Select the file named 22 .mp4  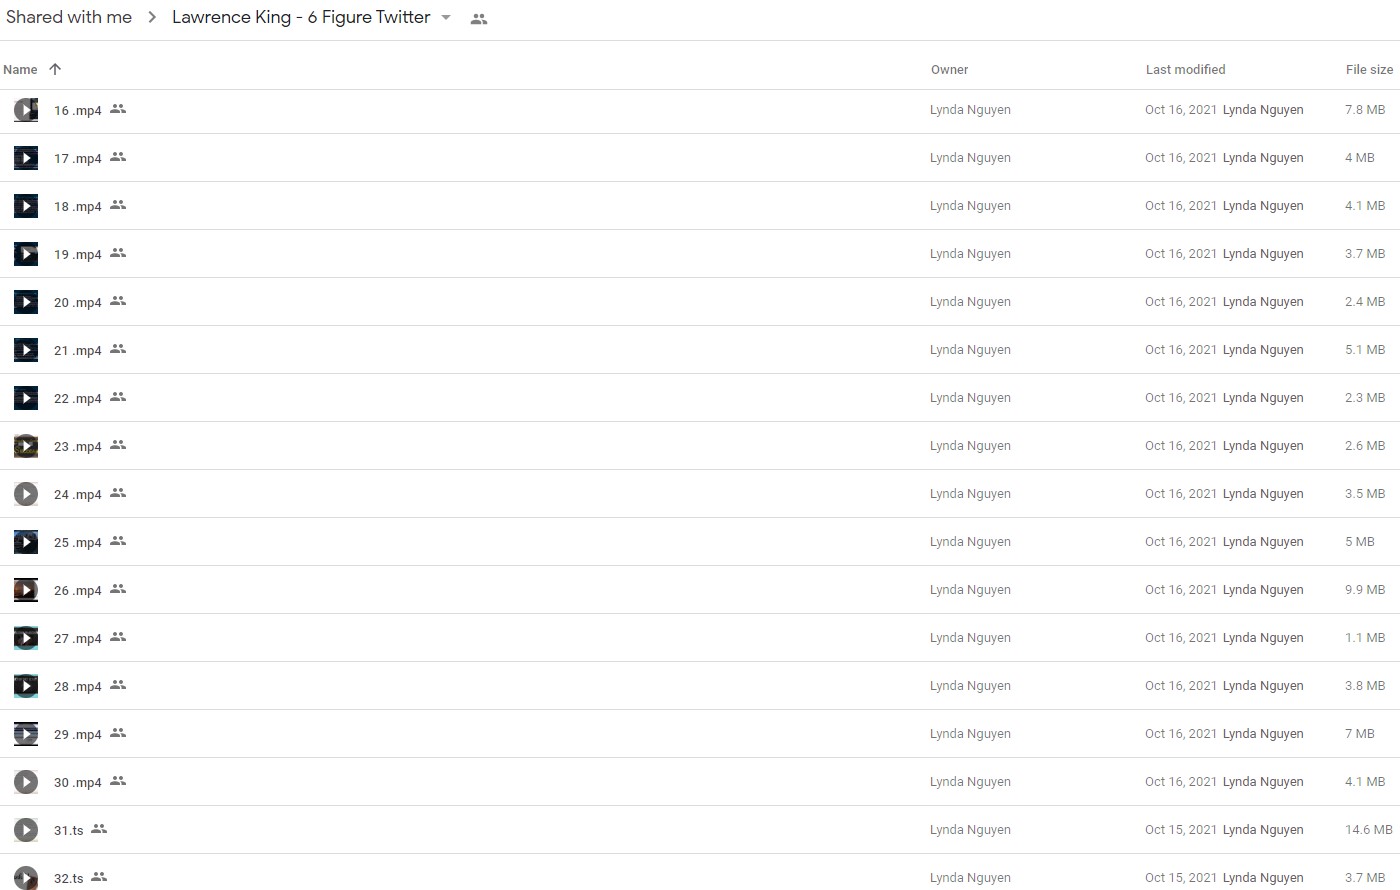click(x=78, y=398)
